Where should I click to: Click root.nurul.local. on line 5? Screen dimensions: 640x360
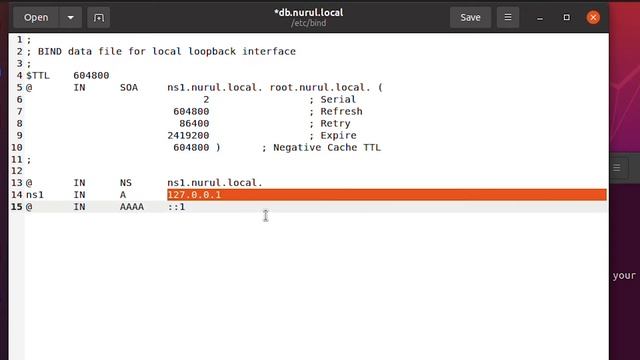(x=320, y=87)
